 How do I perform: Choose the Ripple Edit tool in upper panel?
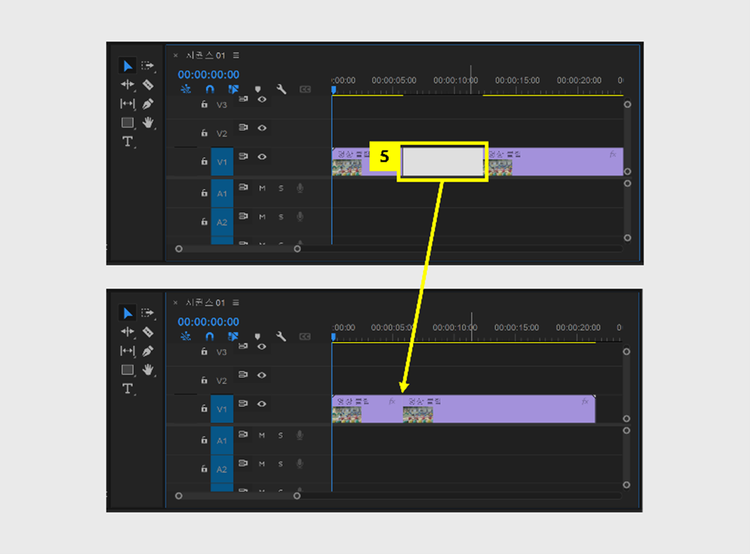click(127, 85)
